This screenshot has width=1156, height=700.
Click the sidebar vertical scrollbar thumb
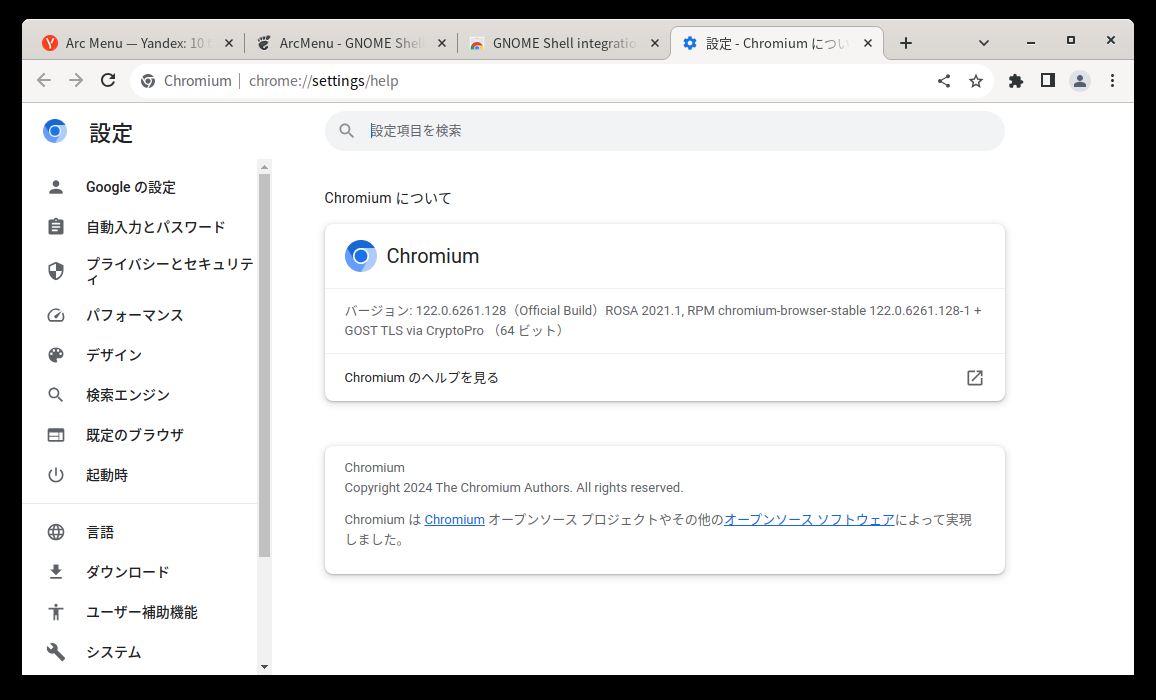point(265,366)
